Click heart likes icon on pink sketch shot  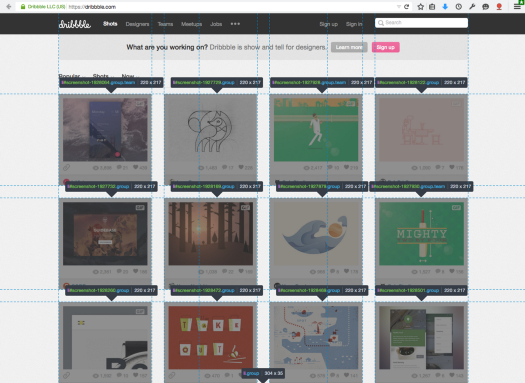pyautogui.click(x=452, y=167)
